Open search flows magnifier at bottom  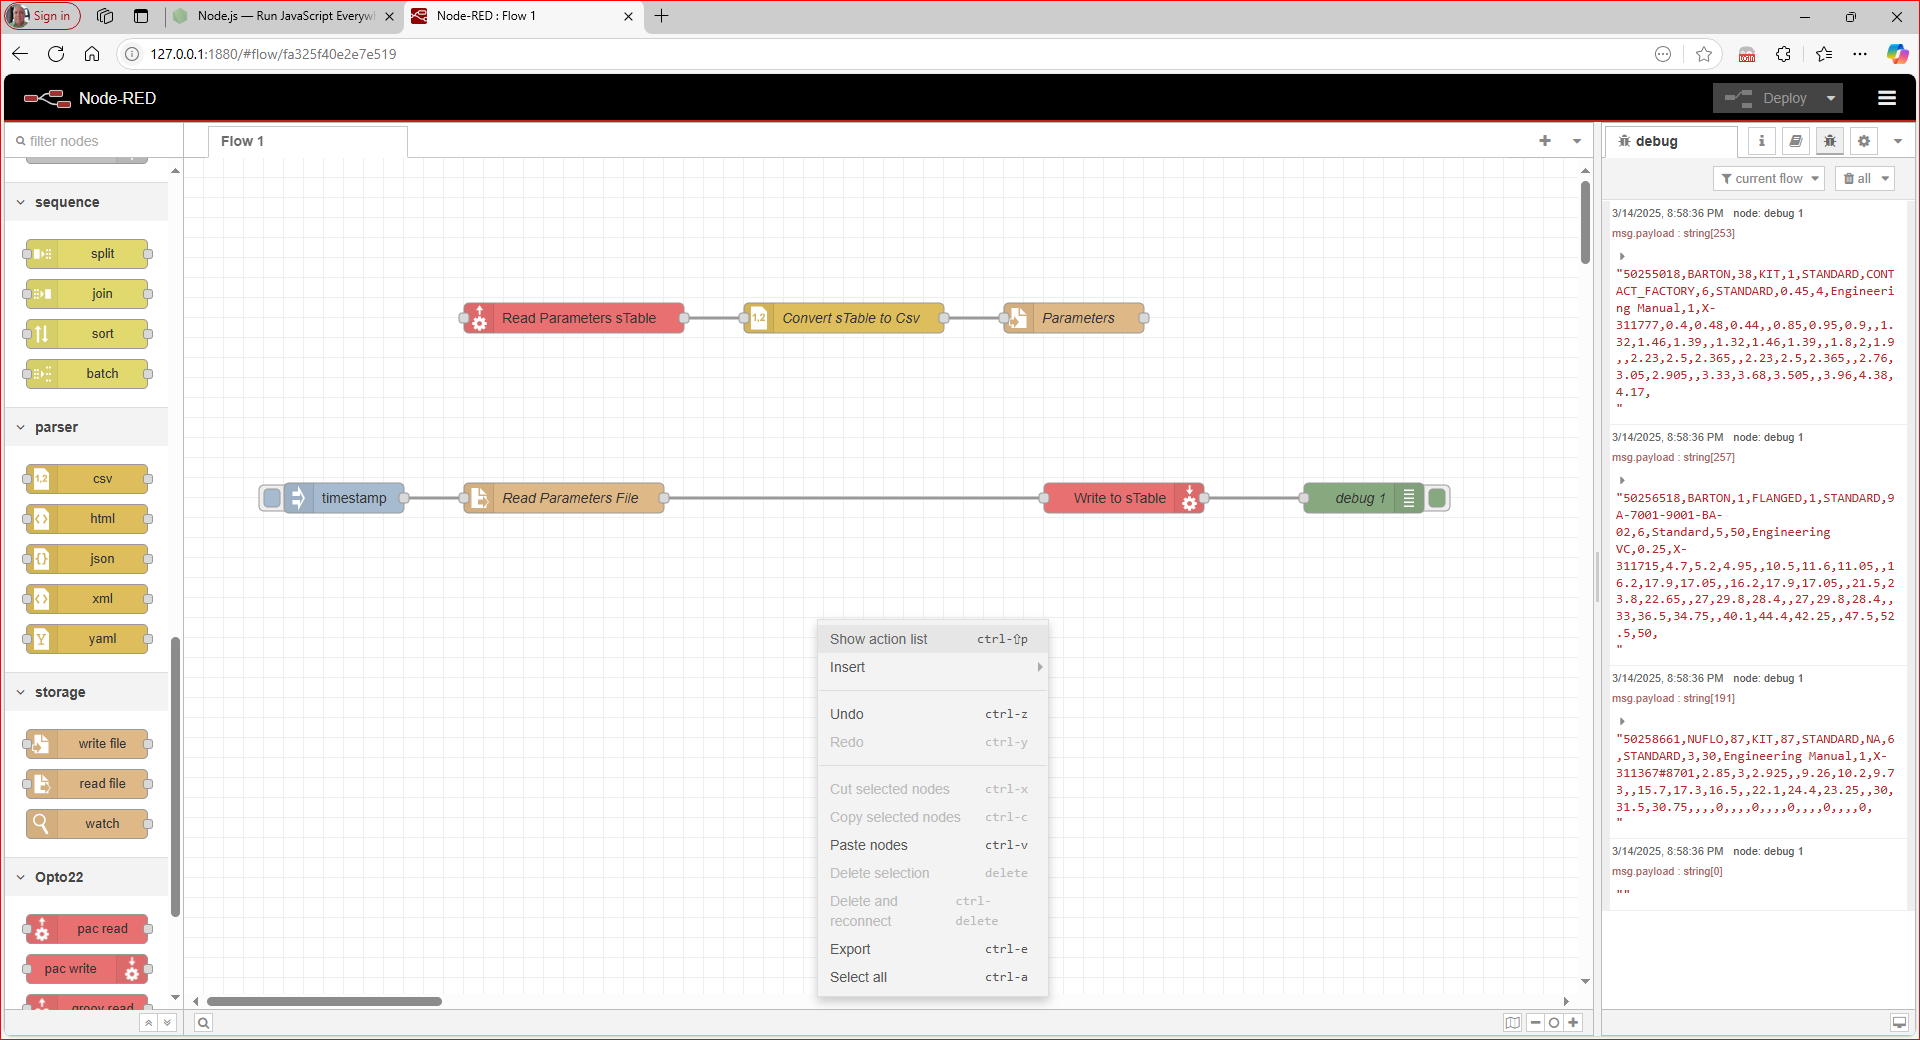(203, 1022)
